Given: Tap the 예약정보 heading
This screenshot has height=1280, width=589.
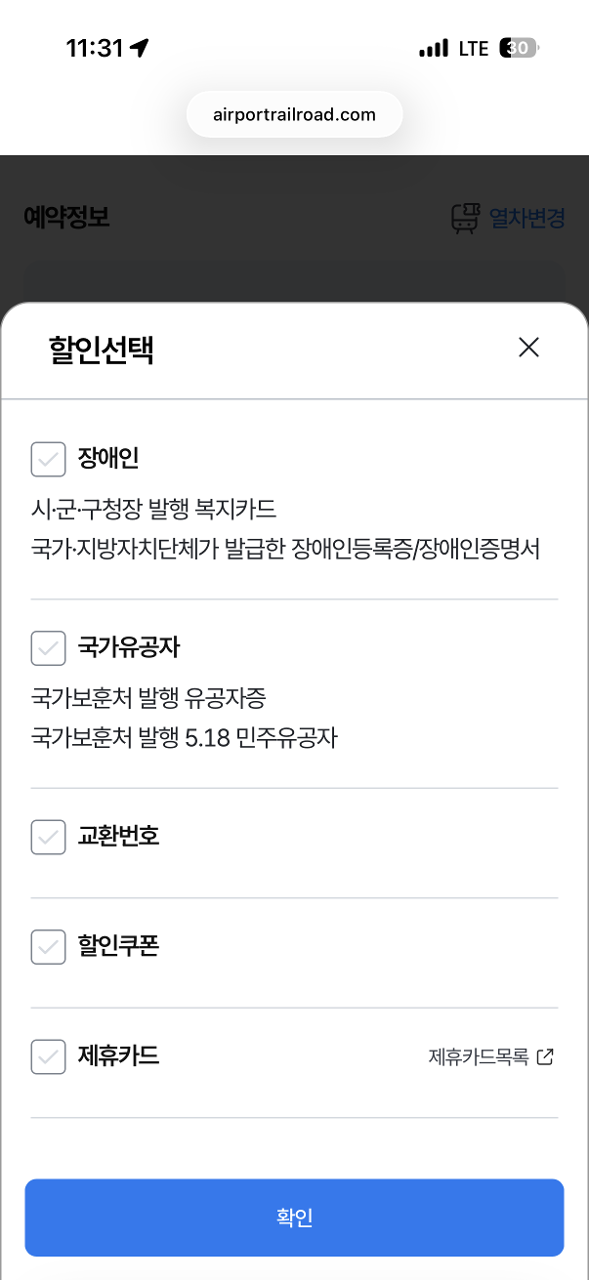Looking at the screenshot, I should point(67,217).
